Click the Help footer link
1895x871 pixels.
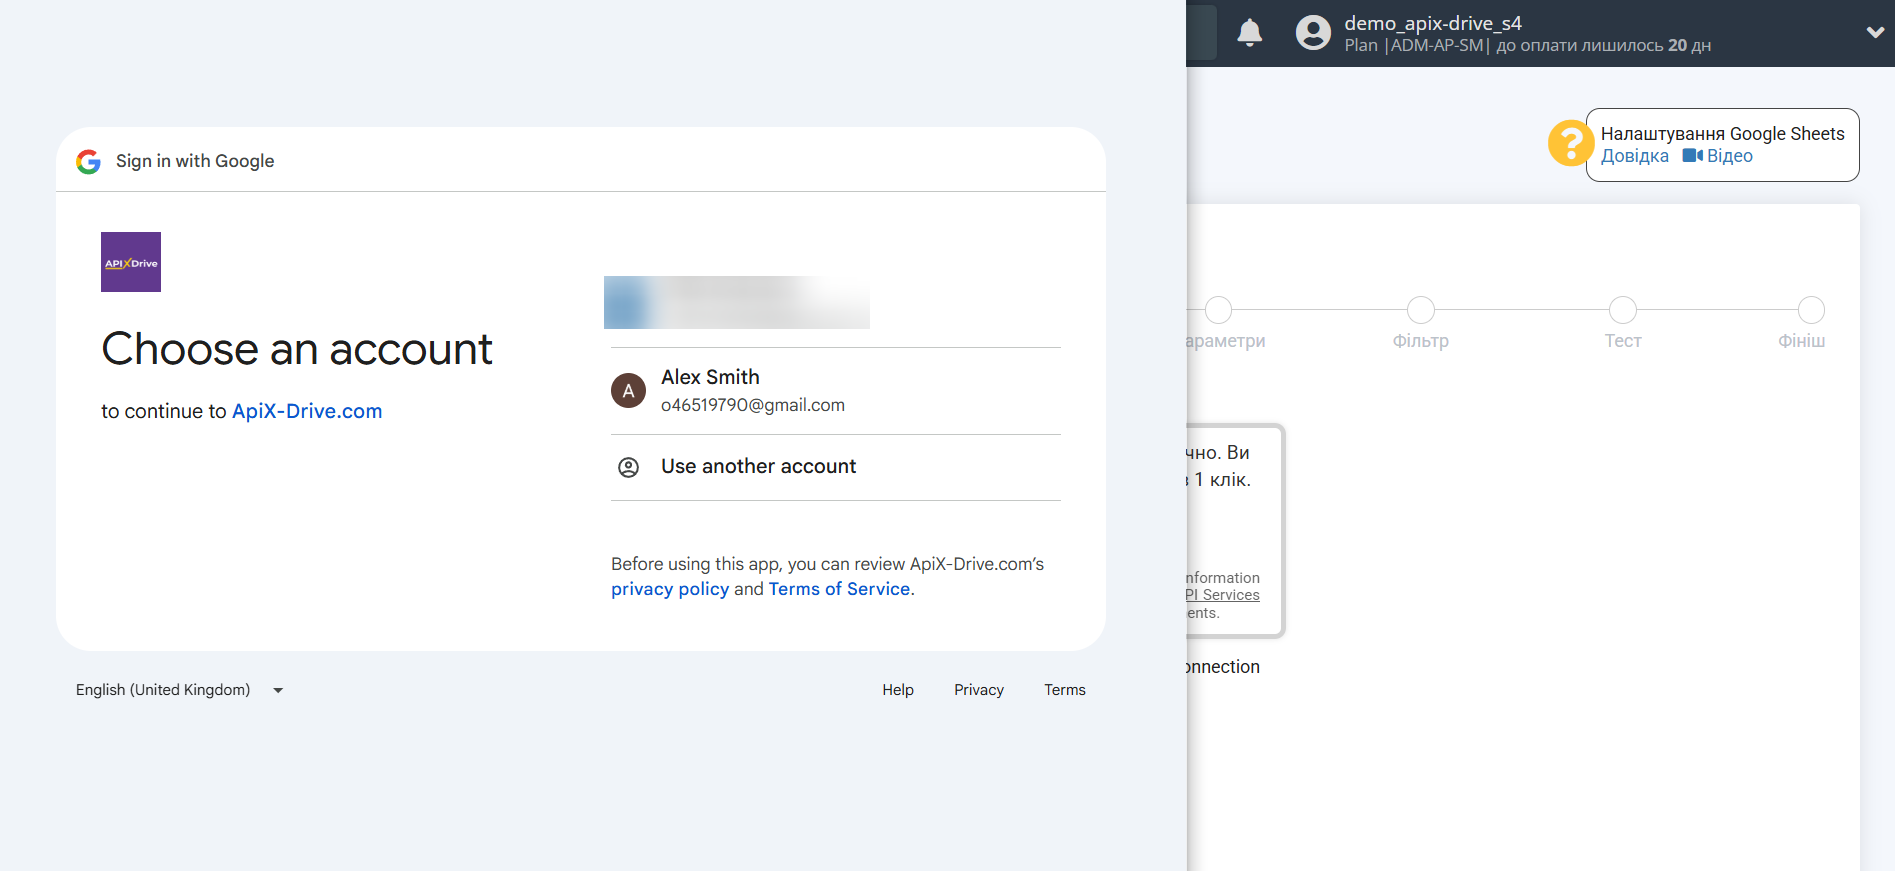pyautogui.click(x=898, y=690)
